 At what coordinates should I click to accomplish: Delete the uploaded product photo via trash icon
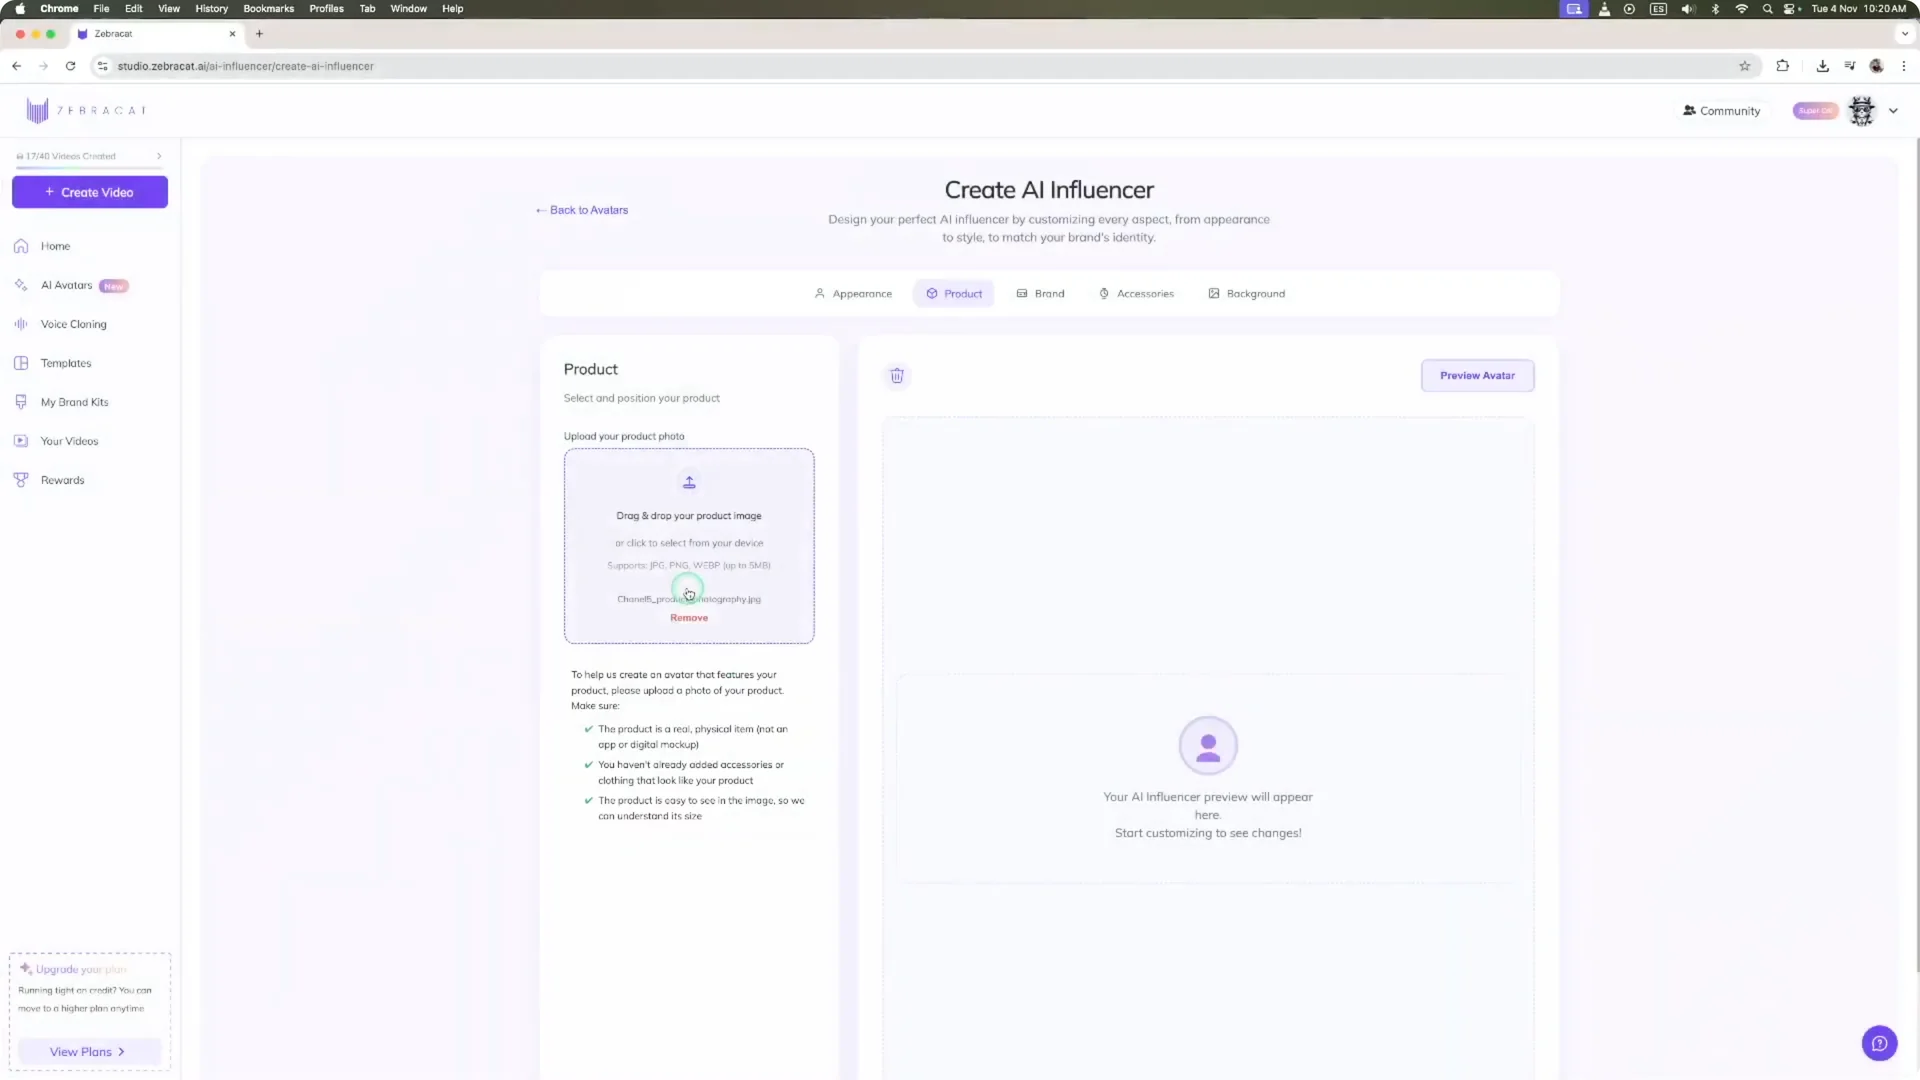pos(896,375)
